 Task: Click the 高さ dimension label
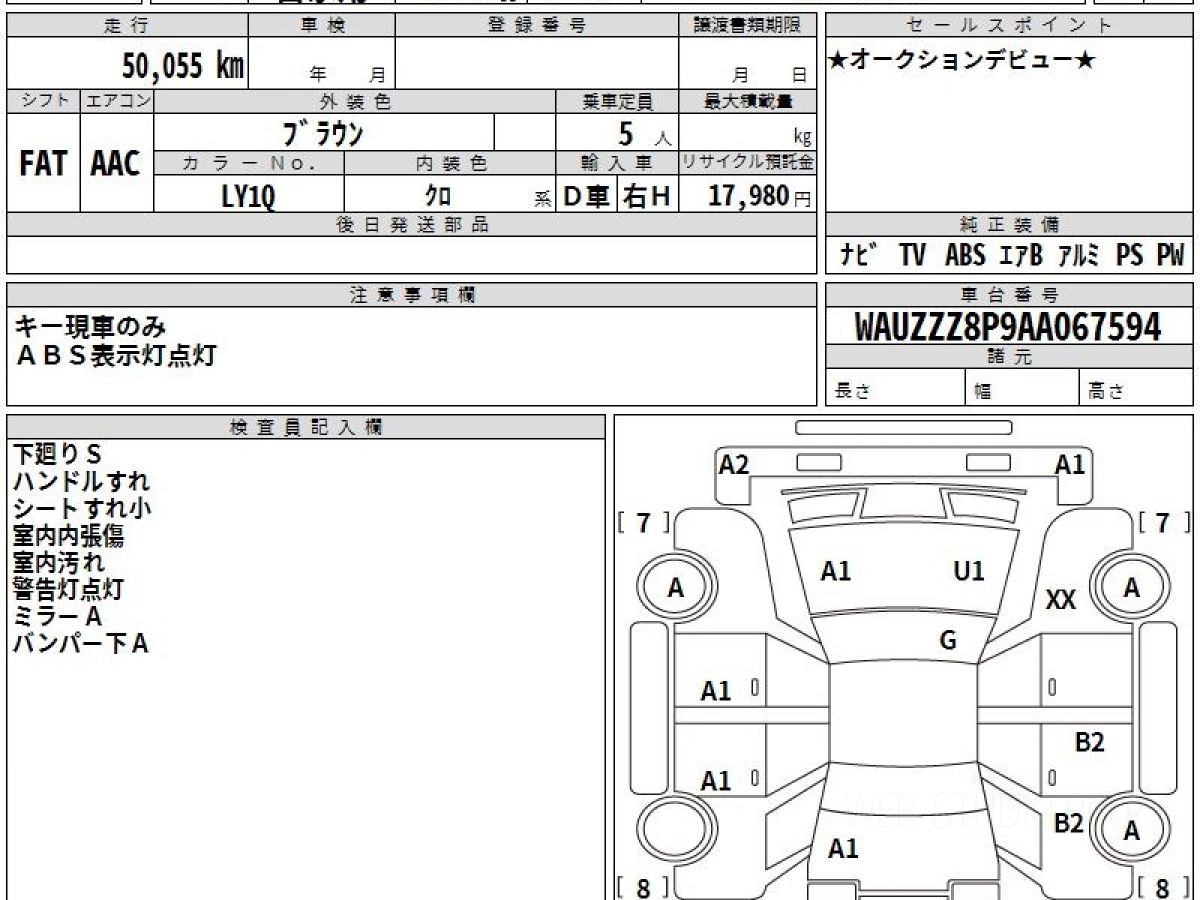pyautogui.click(x=1107, y=392)
